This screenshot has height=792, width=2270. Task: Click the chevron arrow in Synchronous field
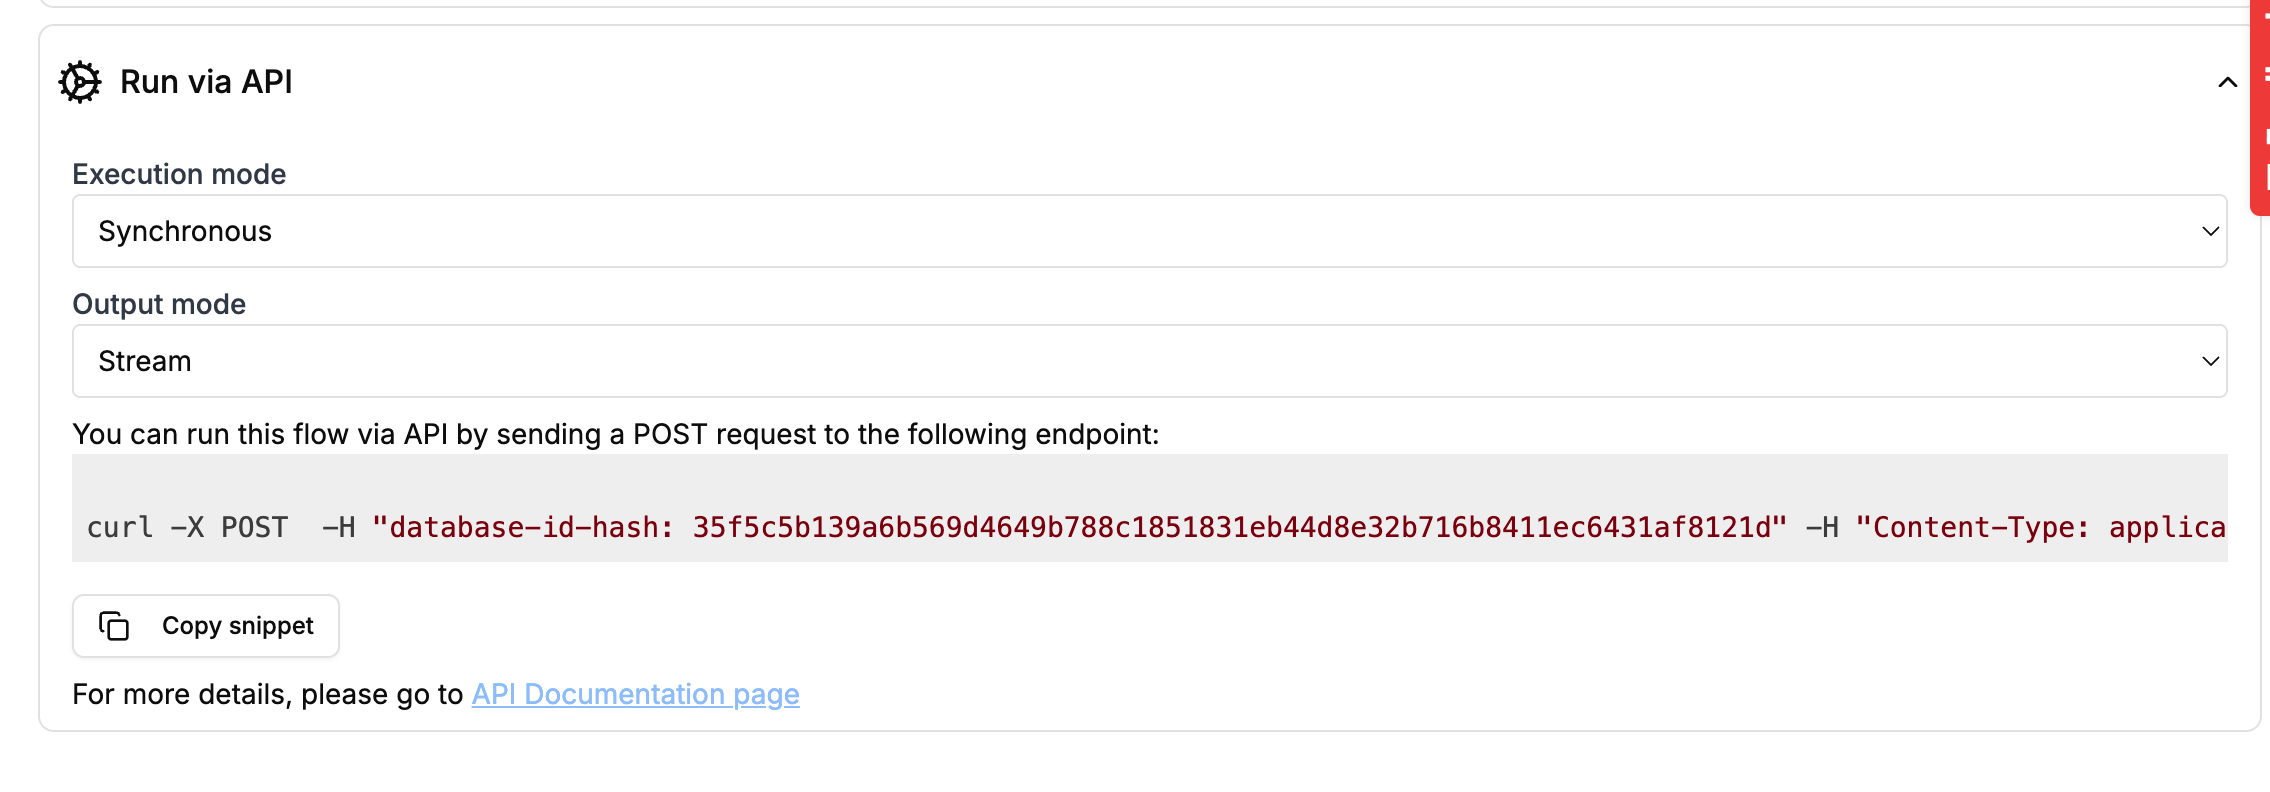point(2210,231)
